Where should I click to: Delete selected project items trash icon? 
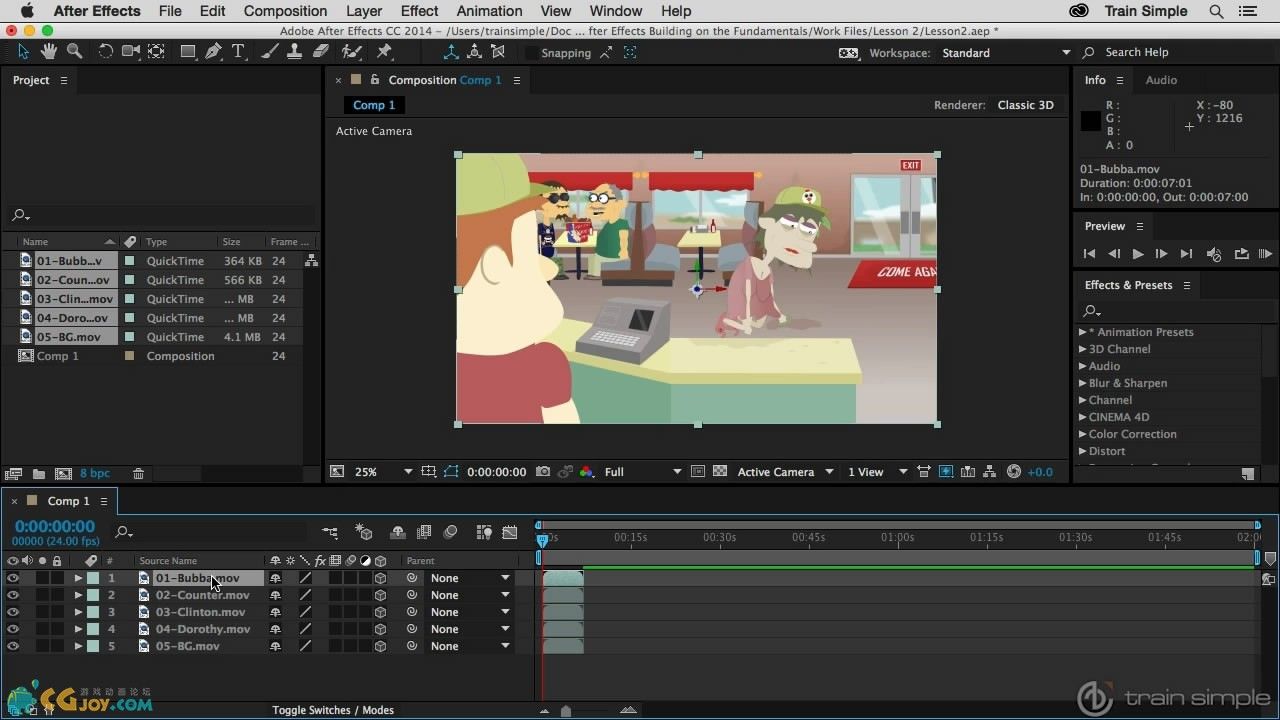click(138, 474)
